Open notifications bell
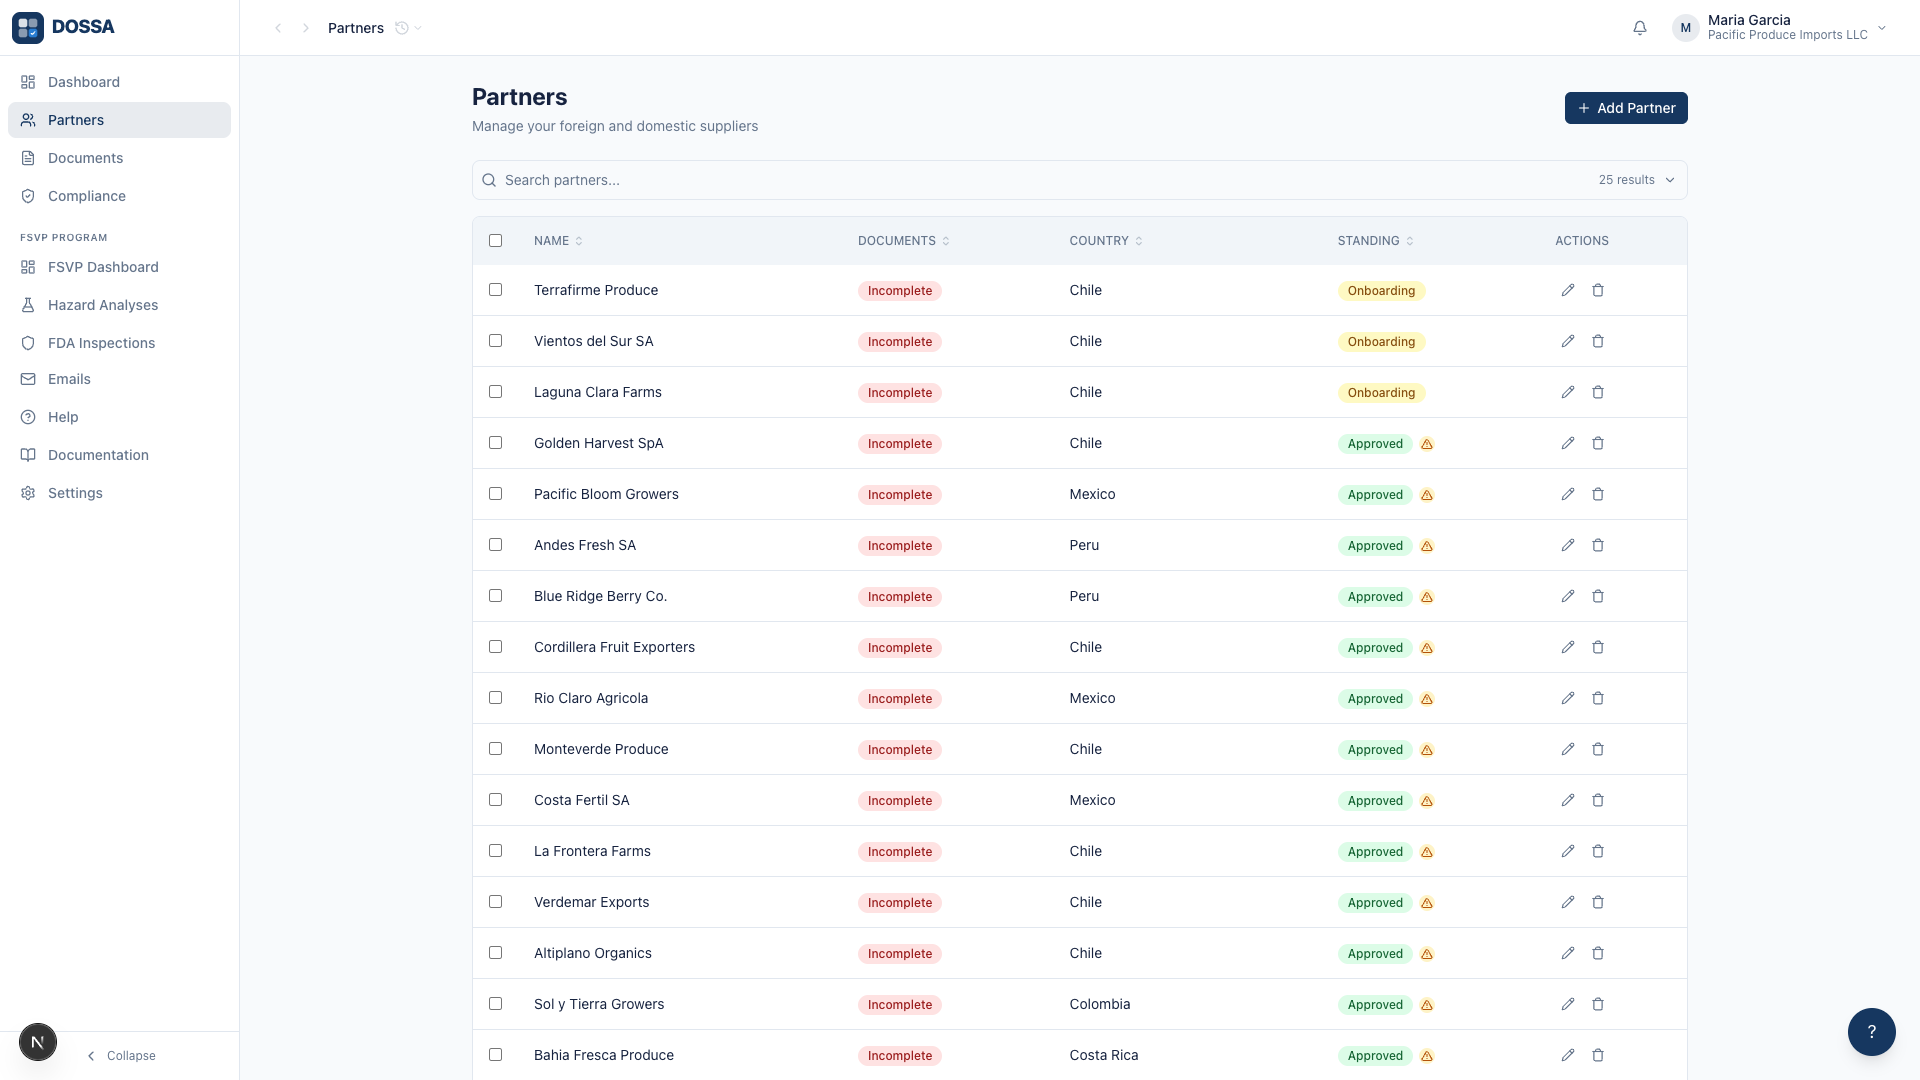The width and height of the screenshot is (1920, 1080). click(x=1640, y=28)
